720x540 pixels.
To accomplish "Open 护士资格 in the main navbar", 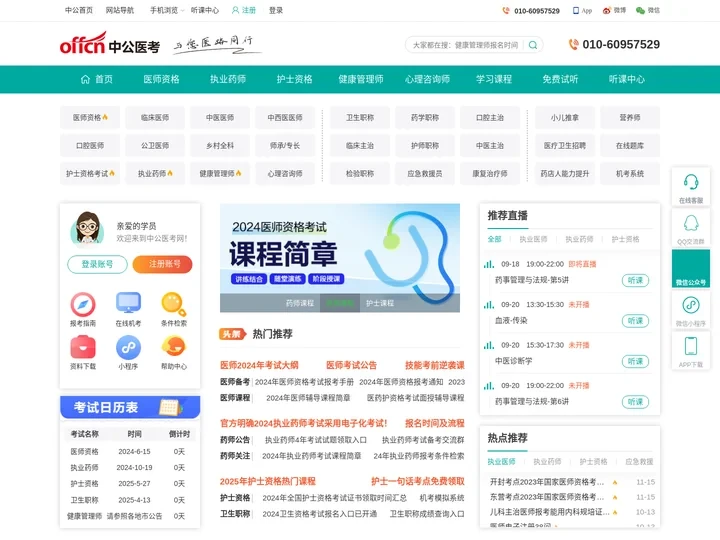I will click(x=294, y=79).
